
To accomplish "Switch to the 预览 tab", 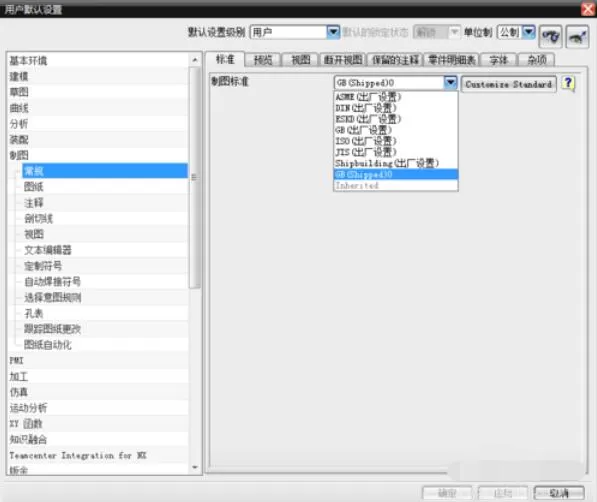I will (263, 60).
